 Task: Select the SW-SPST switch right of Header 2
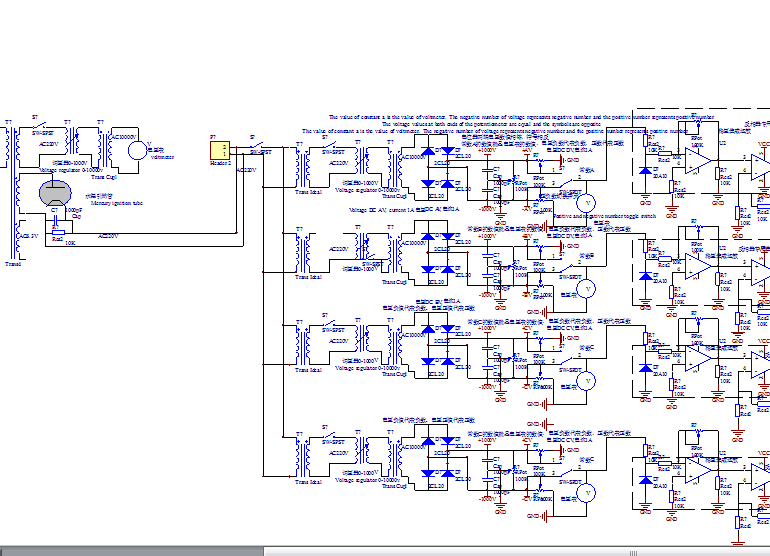click(x=257, y=150)
